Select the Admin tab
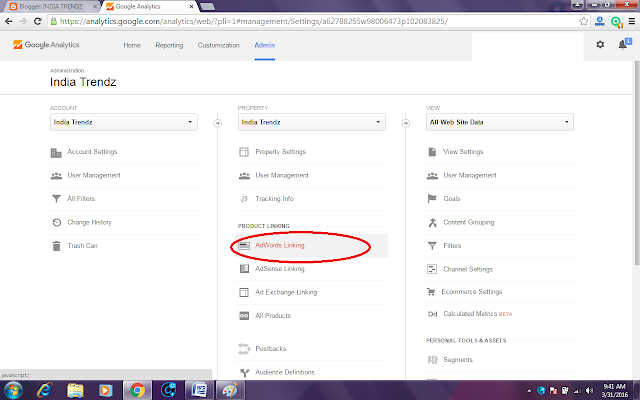Image resolution: width=640 pixels, height=400 pixels. 264,45
